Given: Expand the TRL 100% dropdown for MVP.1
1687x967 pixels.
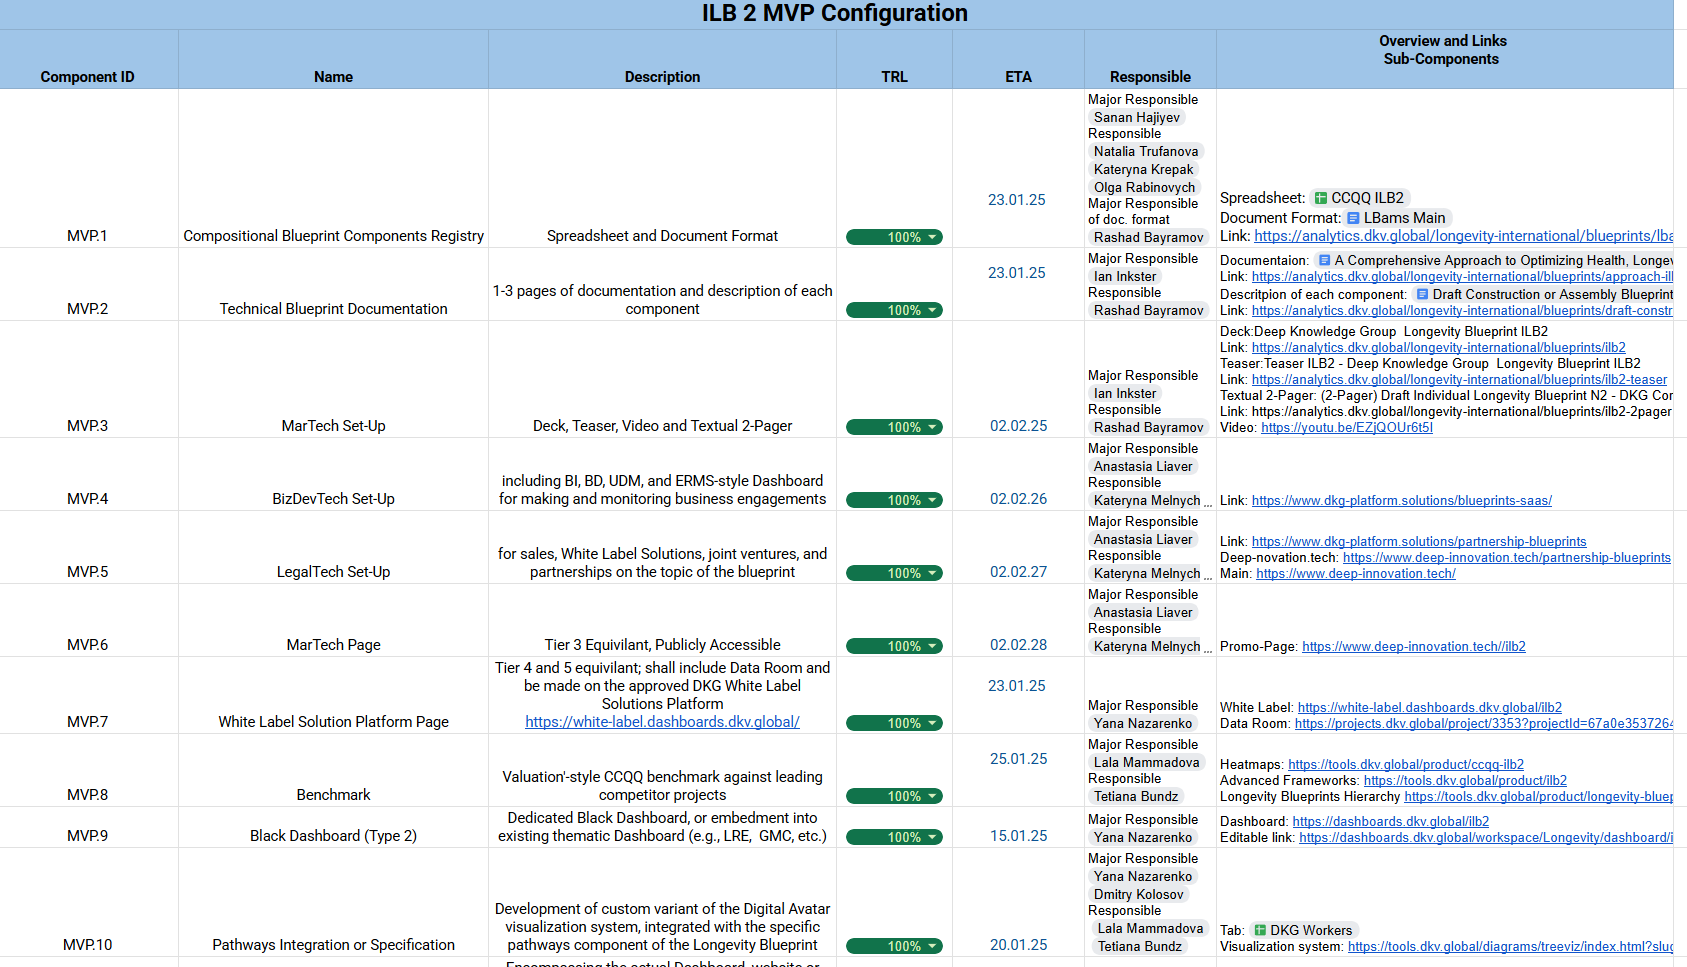Looking at the screenshot, I should point(932,237).
